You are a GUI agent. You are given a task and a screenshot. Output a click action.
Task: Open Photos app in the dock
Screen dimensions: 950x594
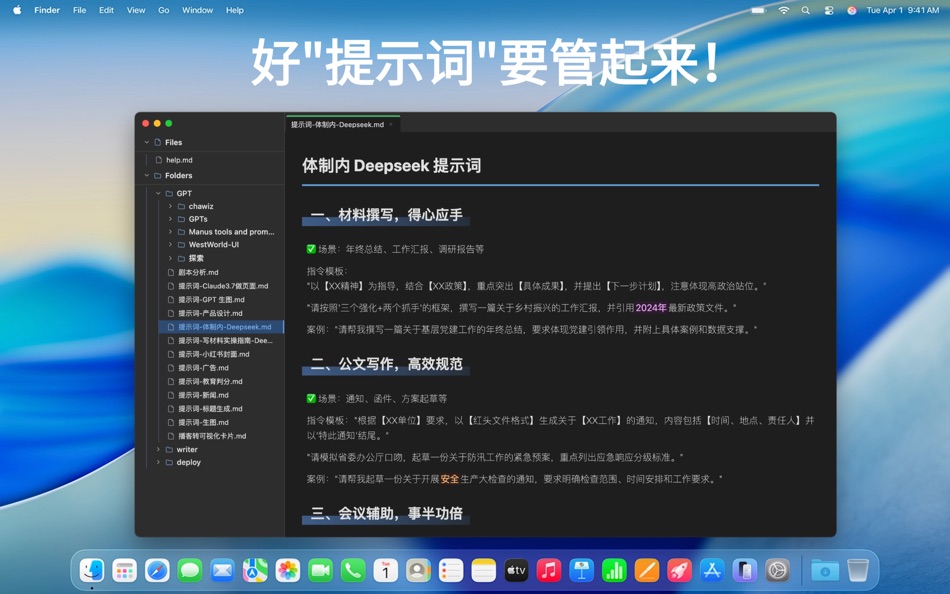coord(288,570)
